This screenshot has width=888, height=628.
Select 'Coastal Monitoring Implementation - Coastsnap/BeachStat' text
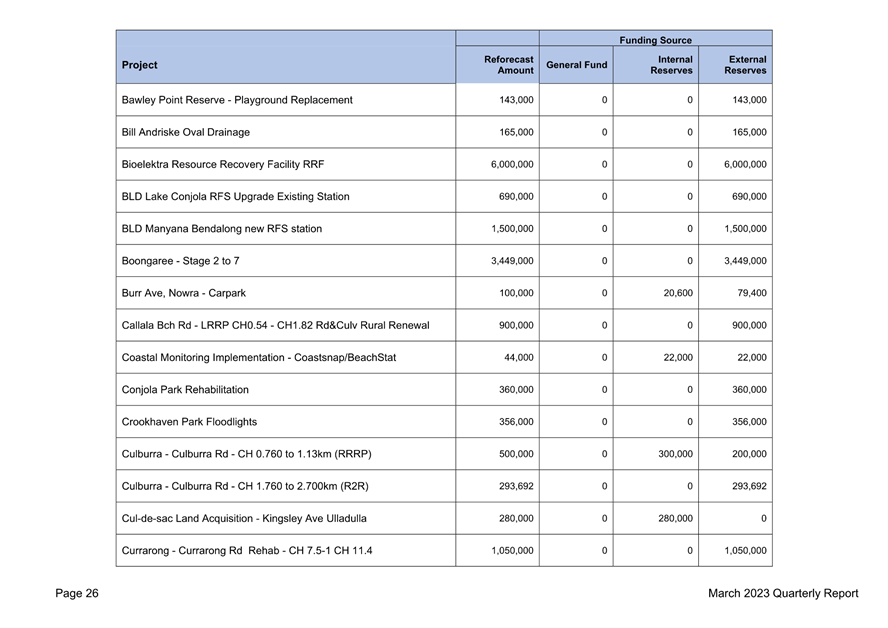tap(259, 357)
